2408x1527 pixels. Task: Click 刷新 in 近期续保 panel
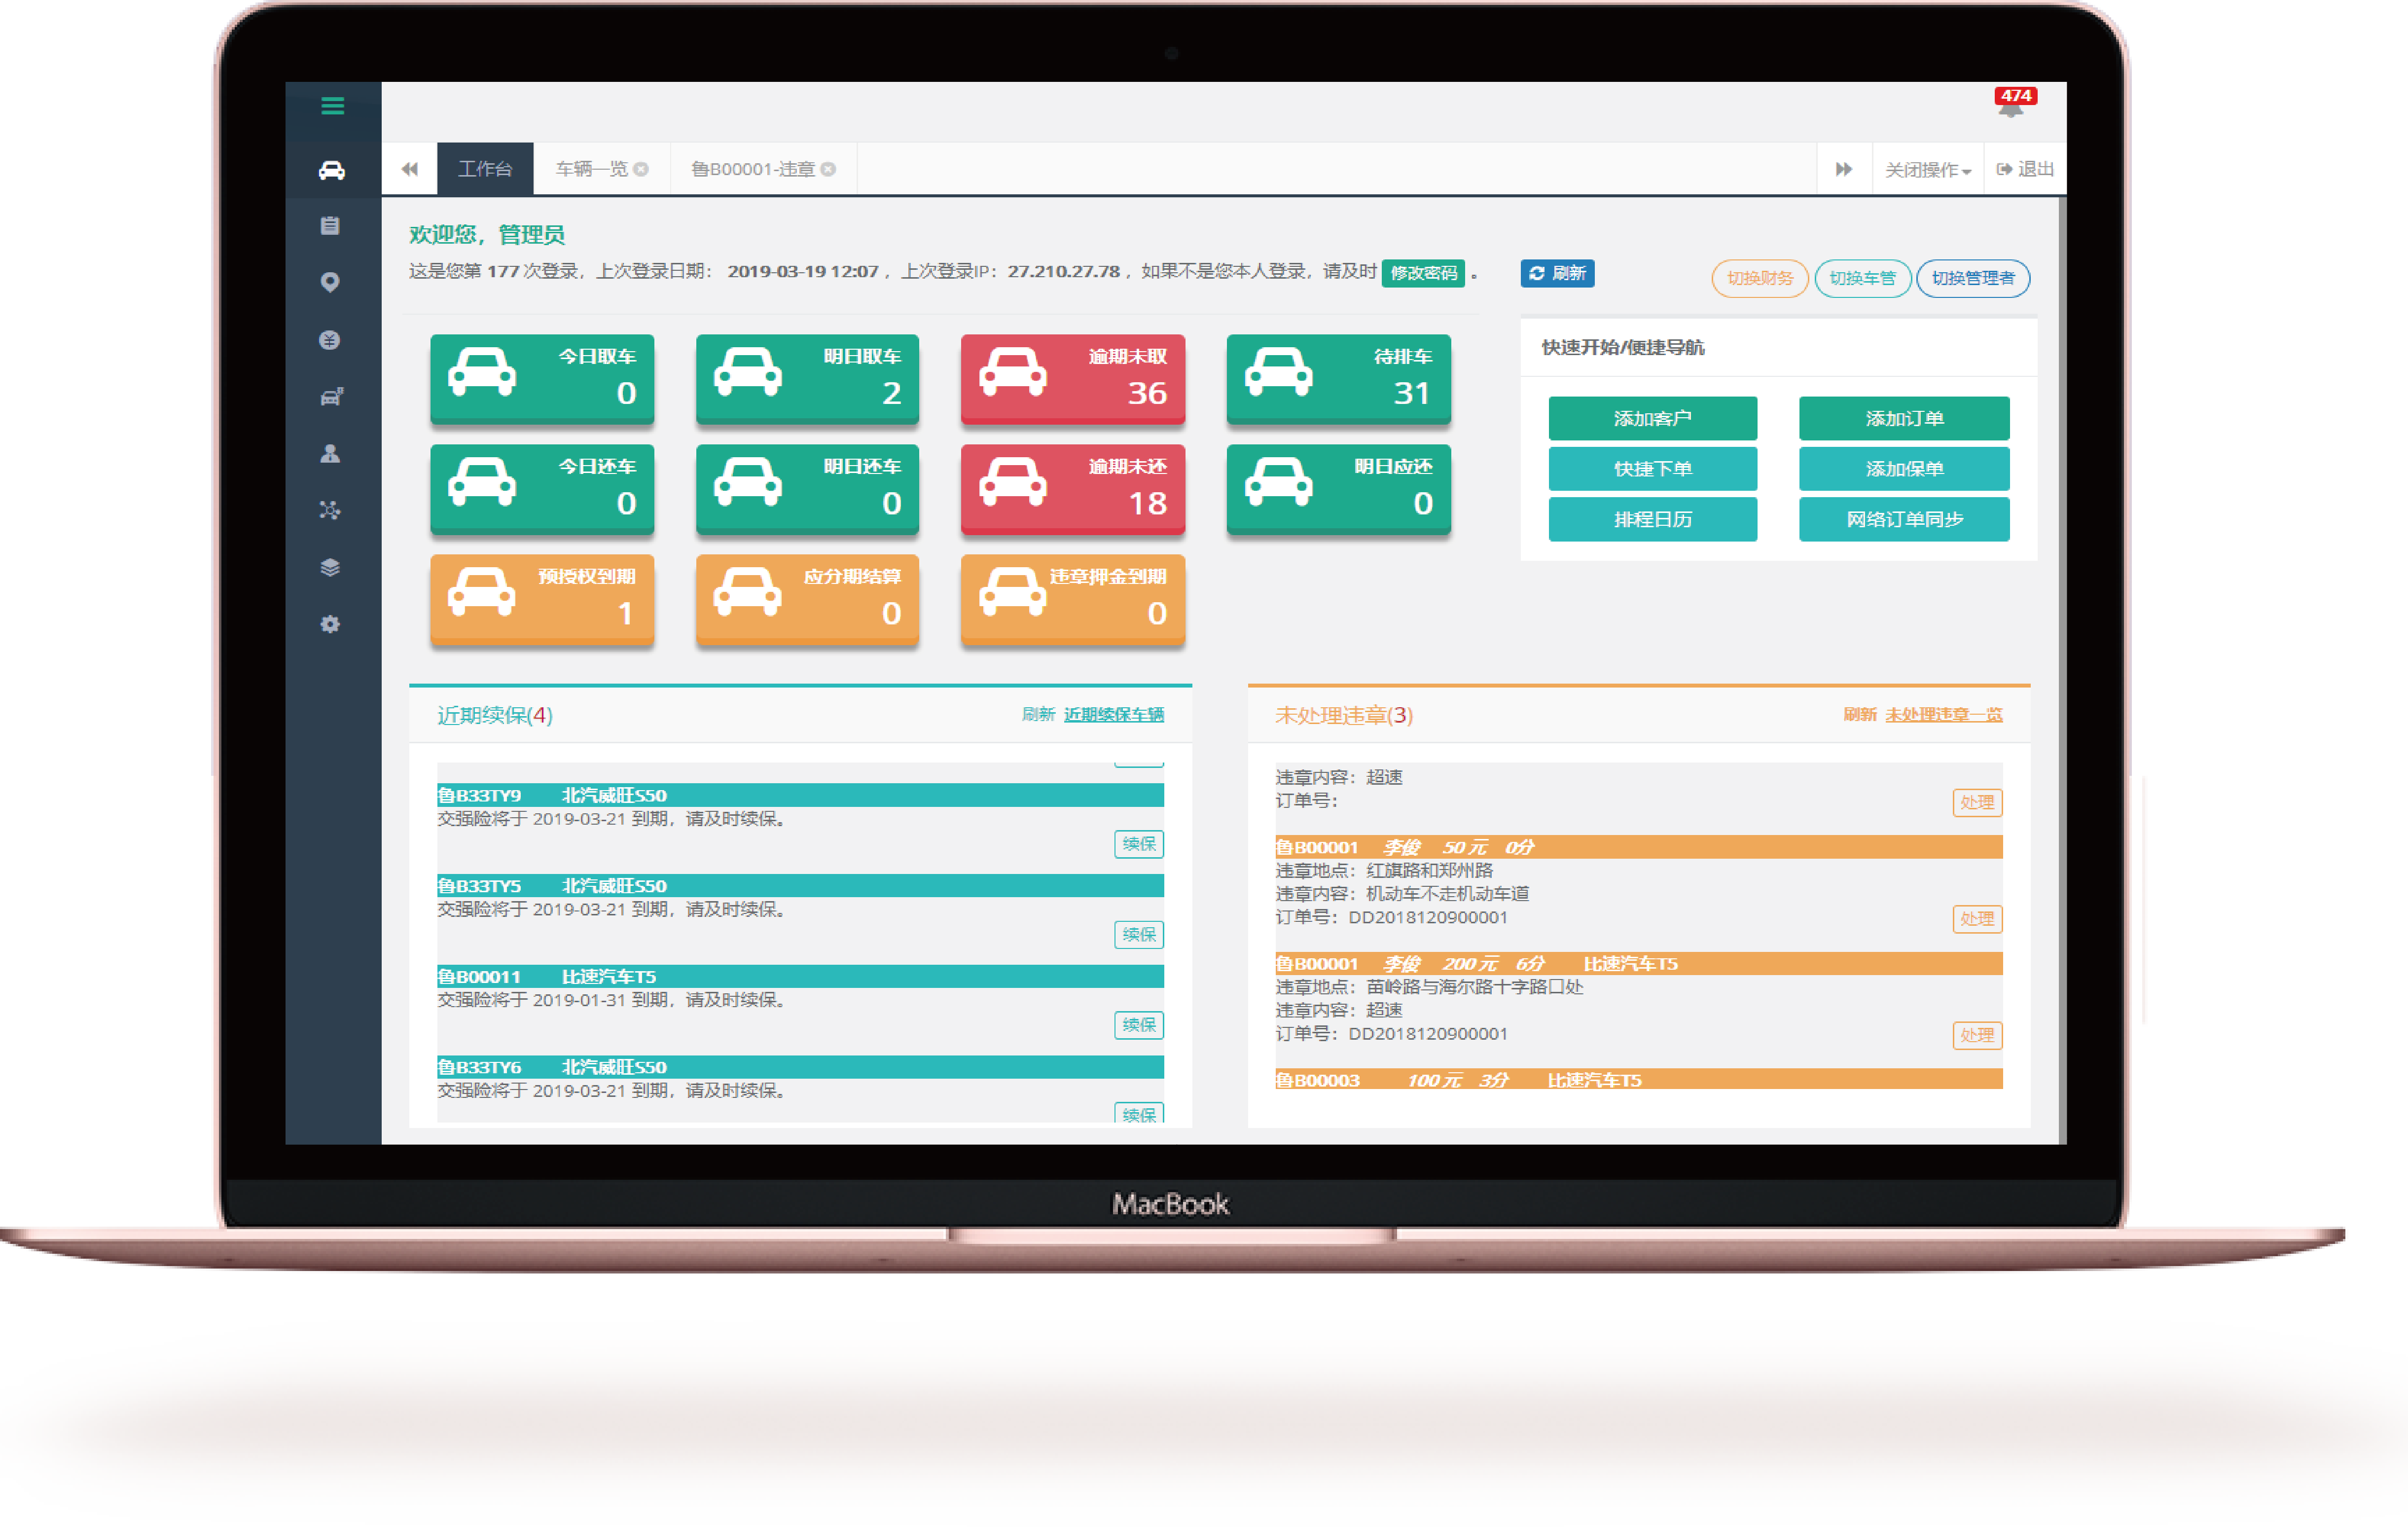pyautogui.click(x=1038, y=714)
